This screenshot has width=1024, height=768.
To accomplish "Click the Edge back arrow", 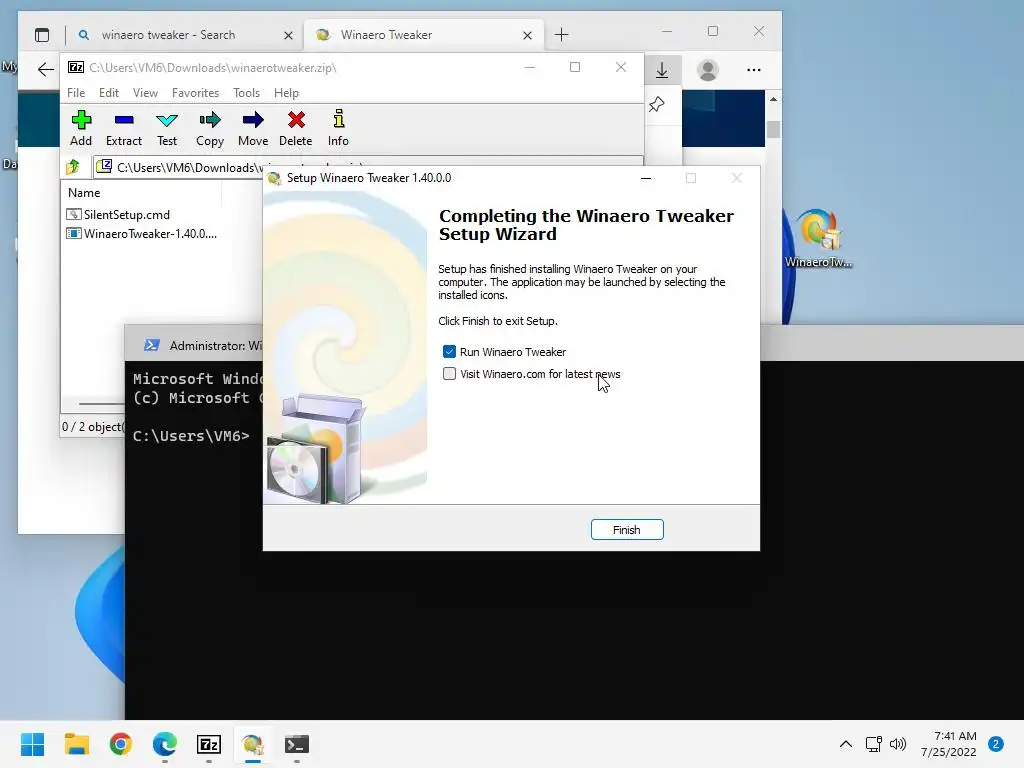I will 45,69.
